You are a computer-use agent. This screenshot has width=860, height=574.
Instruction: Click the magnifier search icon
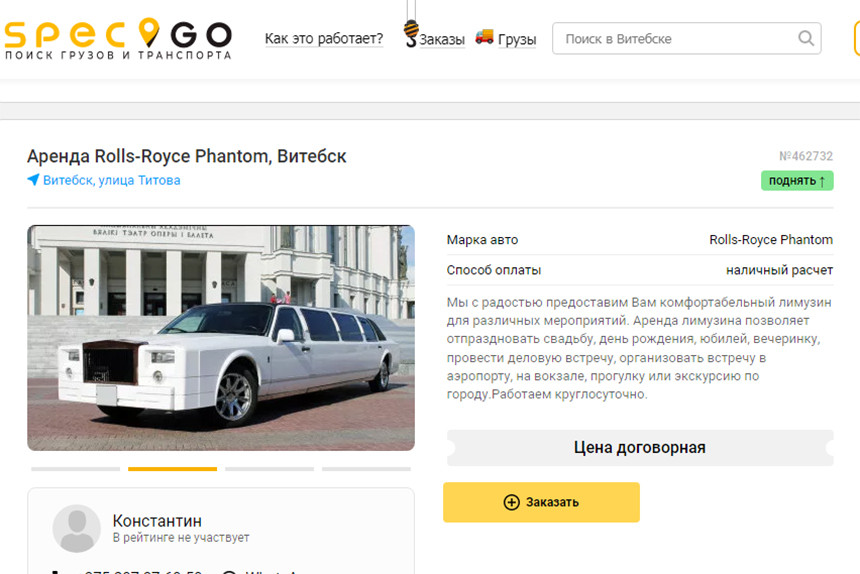click(x=806, y=38)
